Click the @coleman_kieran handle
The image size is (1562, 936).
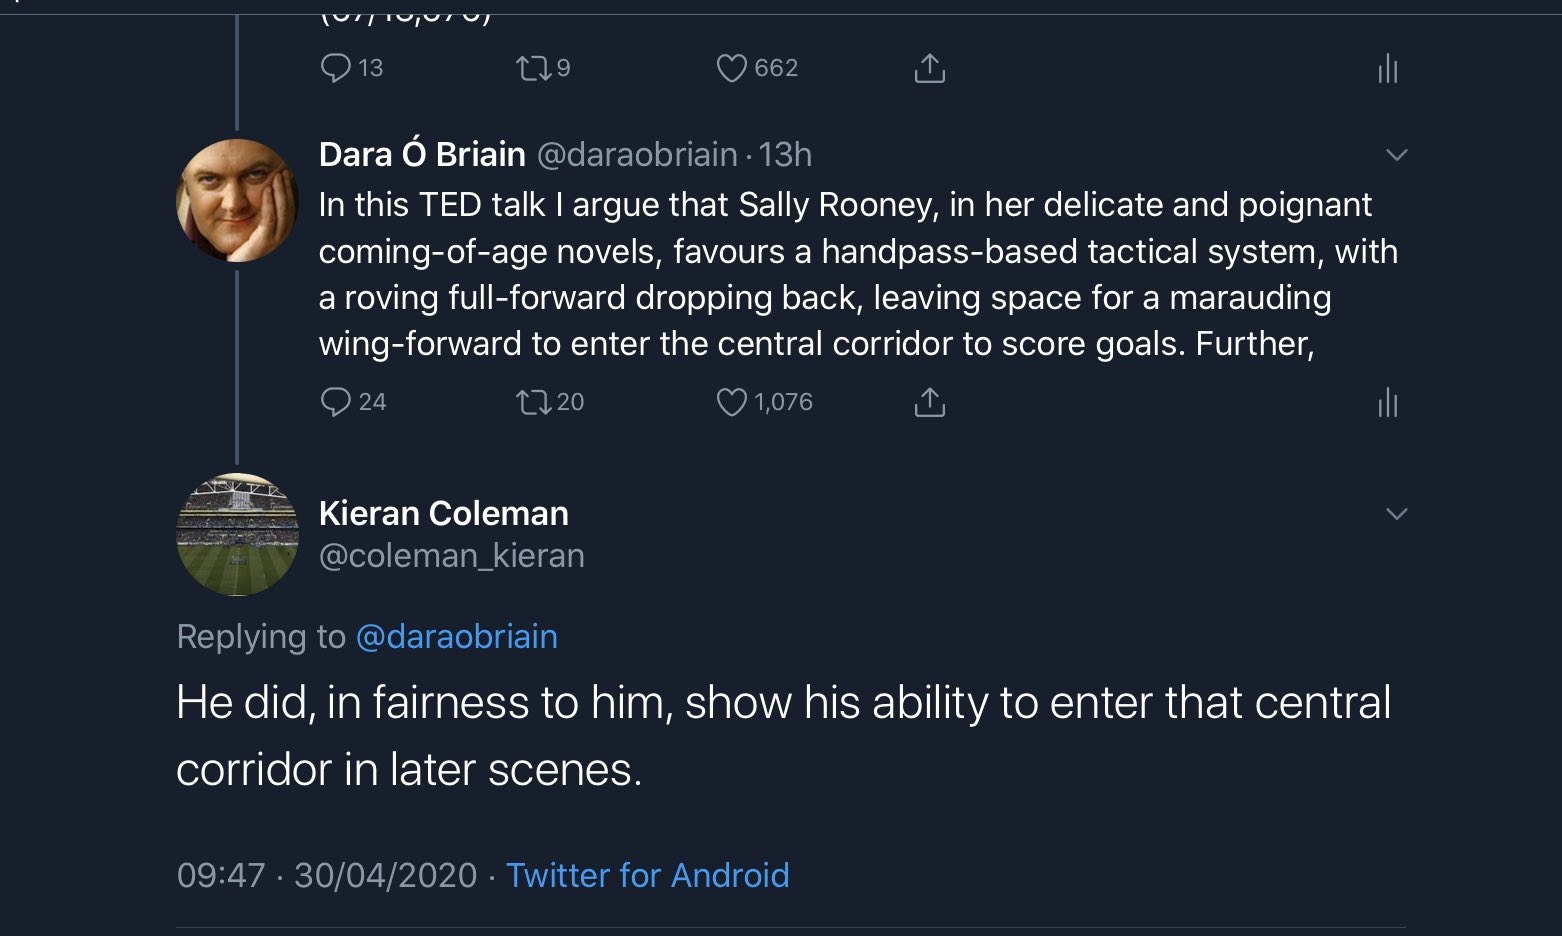tap(451, 555)
